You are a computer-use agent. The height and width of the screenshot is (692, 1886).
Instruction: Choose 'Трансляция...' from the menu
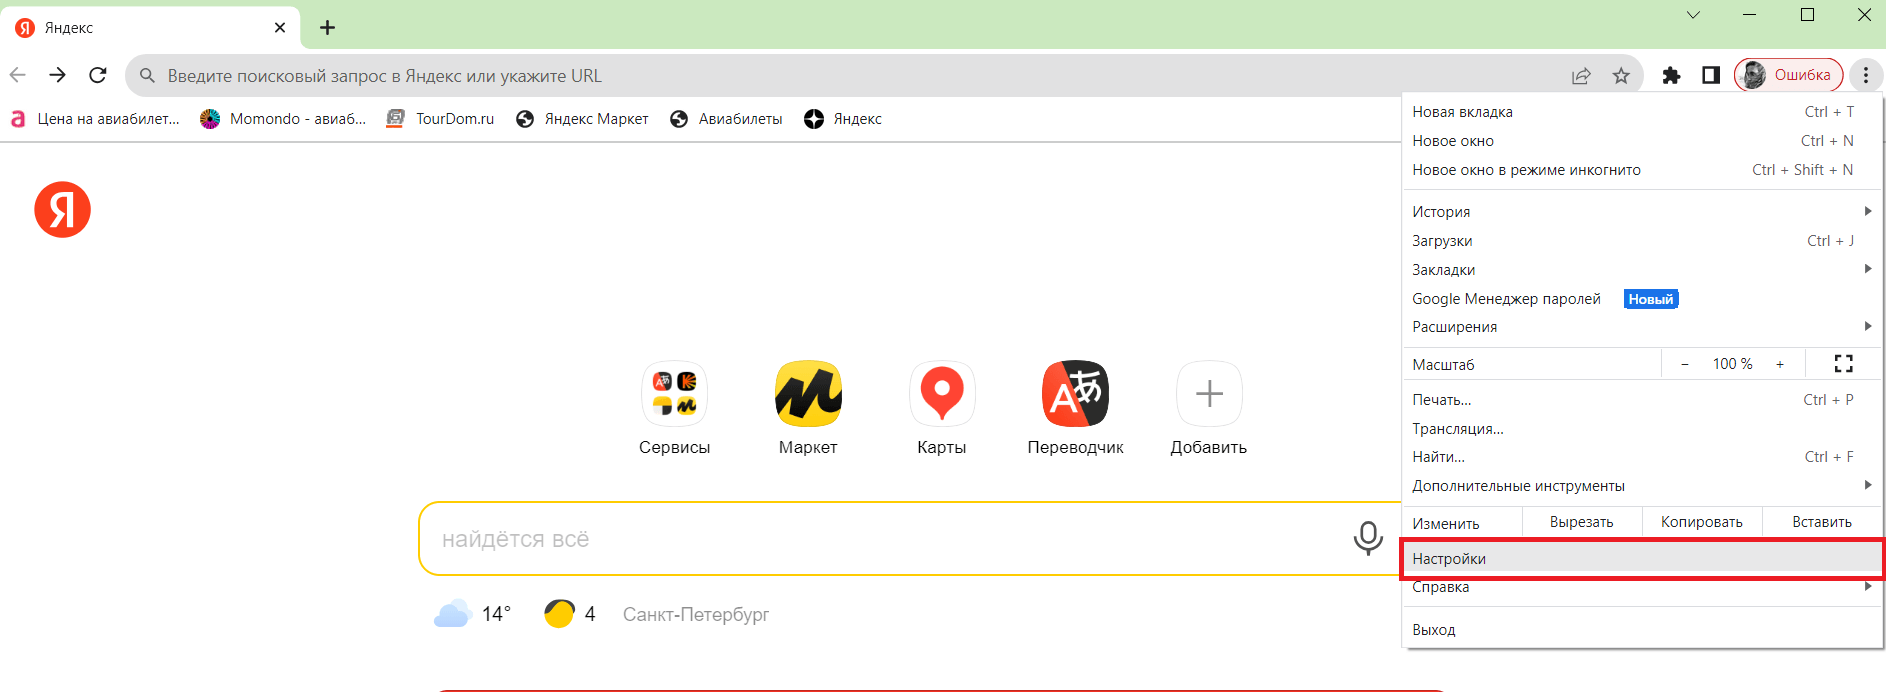click(x=1642, y=429)
